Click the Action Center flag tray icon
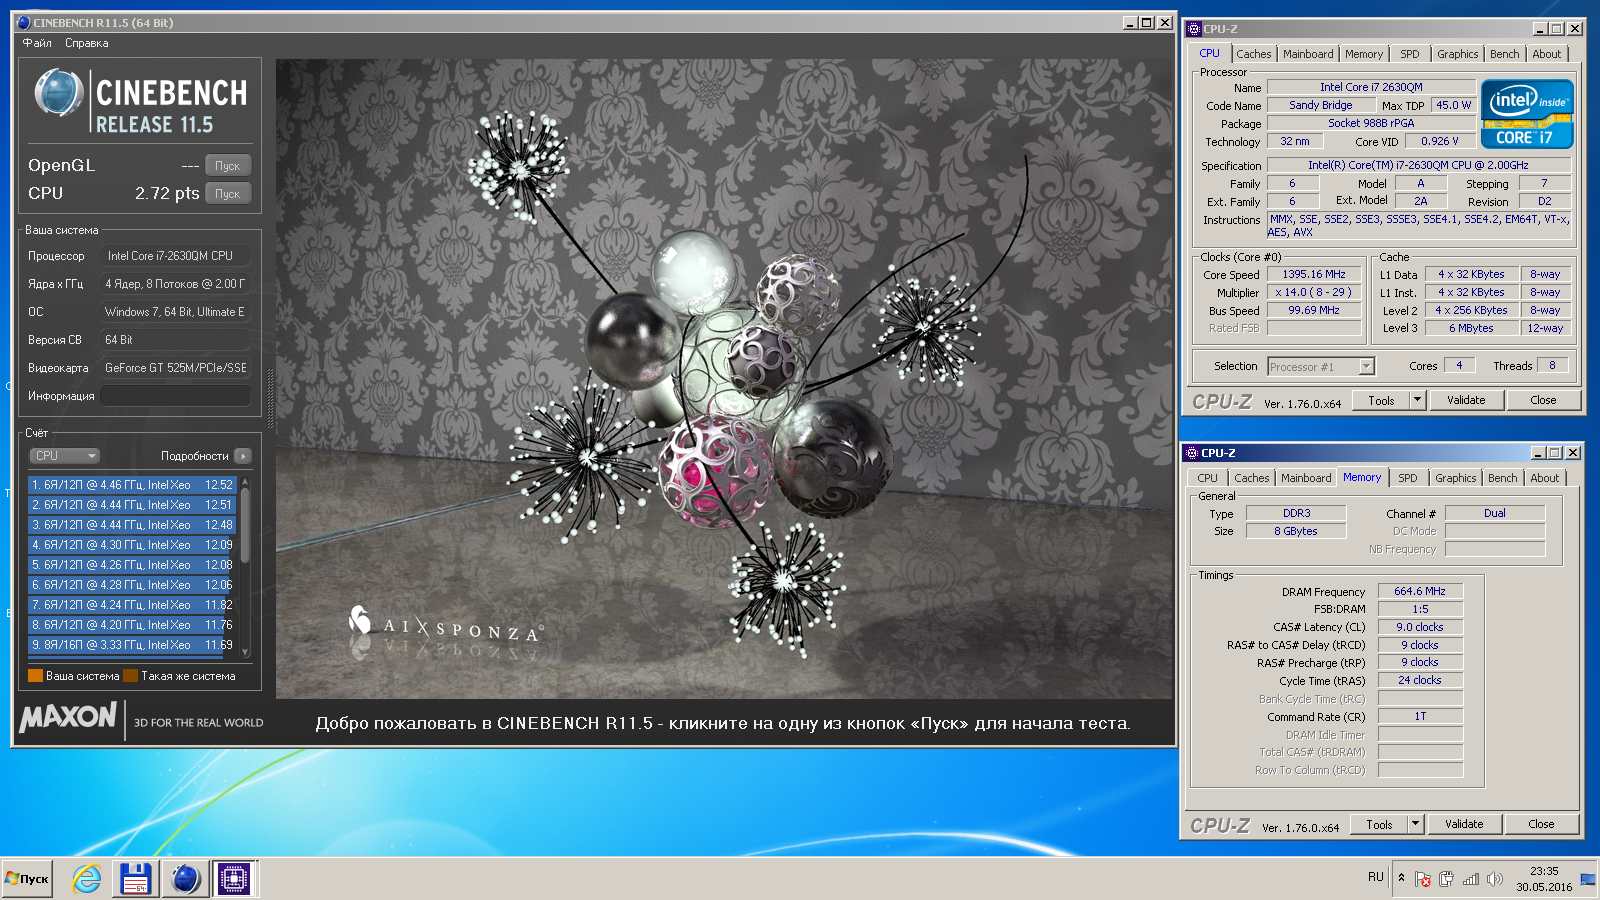This screenshot has height=900, width=1600. click(1422, 879)
